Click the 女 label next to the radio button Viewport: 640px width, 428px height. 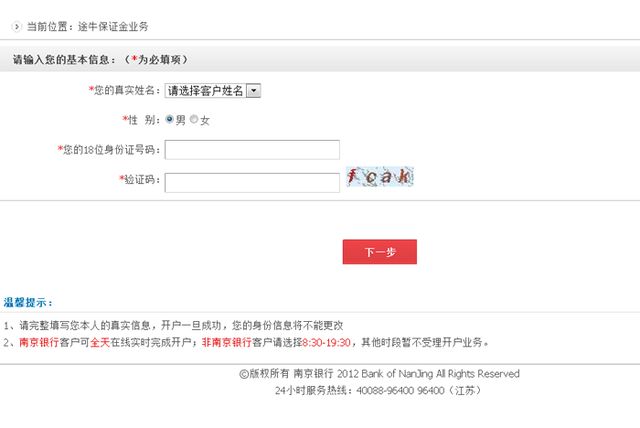click(x=205, y=120)
